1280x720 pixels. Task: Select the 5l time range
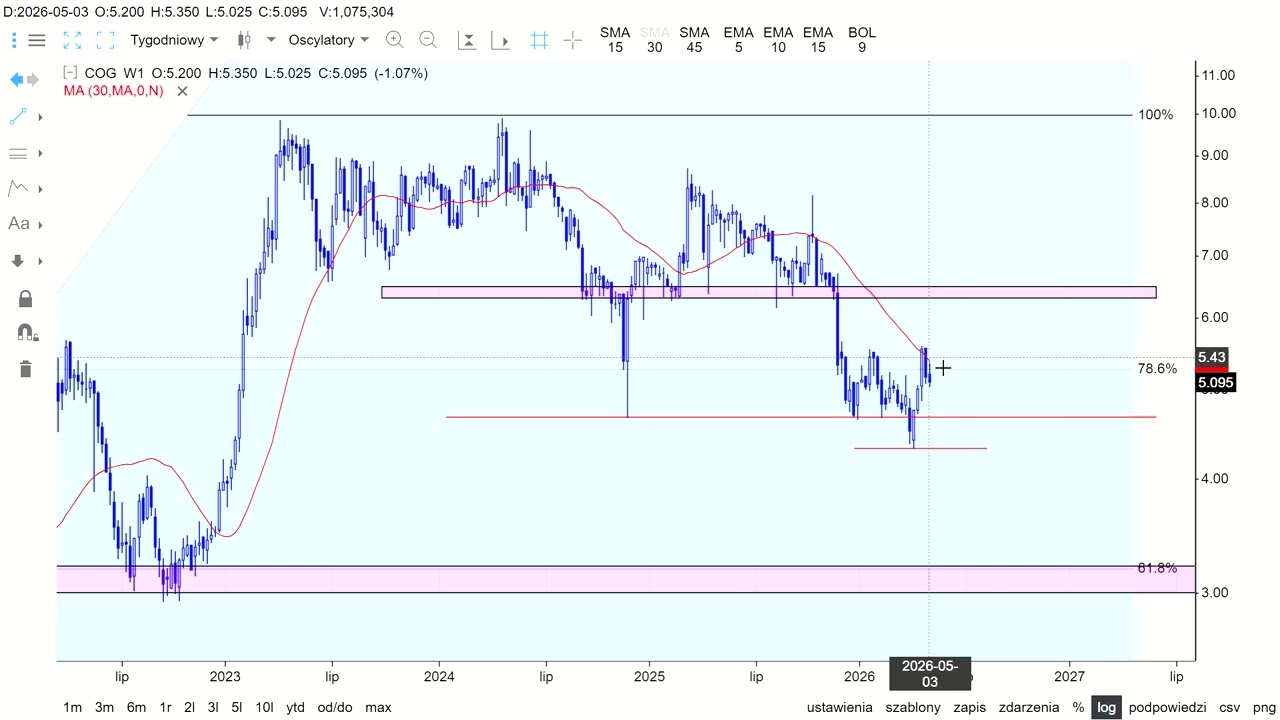click(237, 707)
